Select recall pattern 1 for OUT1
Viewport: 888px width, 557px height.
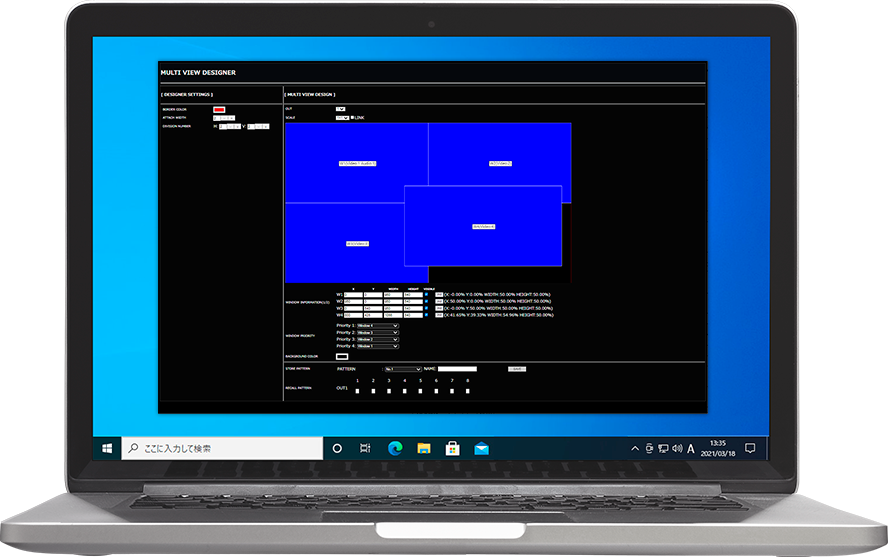[358, 391]
